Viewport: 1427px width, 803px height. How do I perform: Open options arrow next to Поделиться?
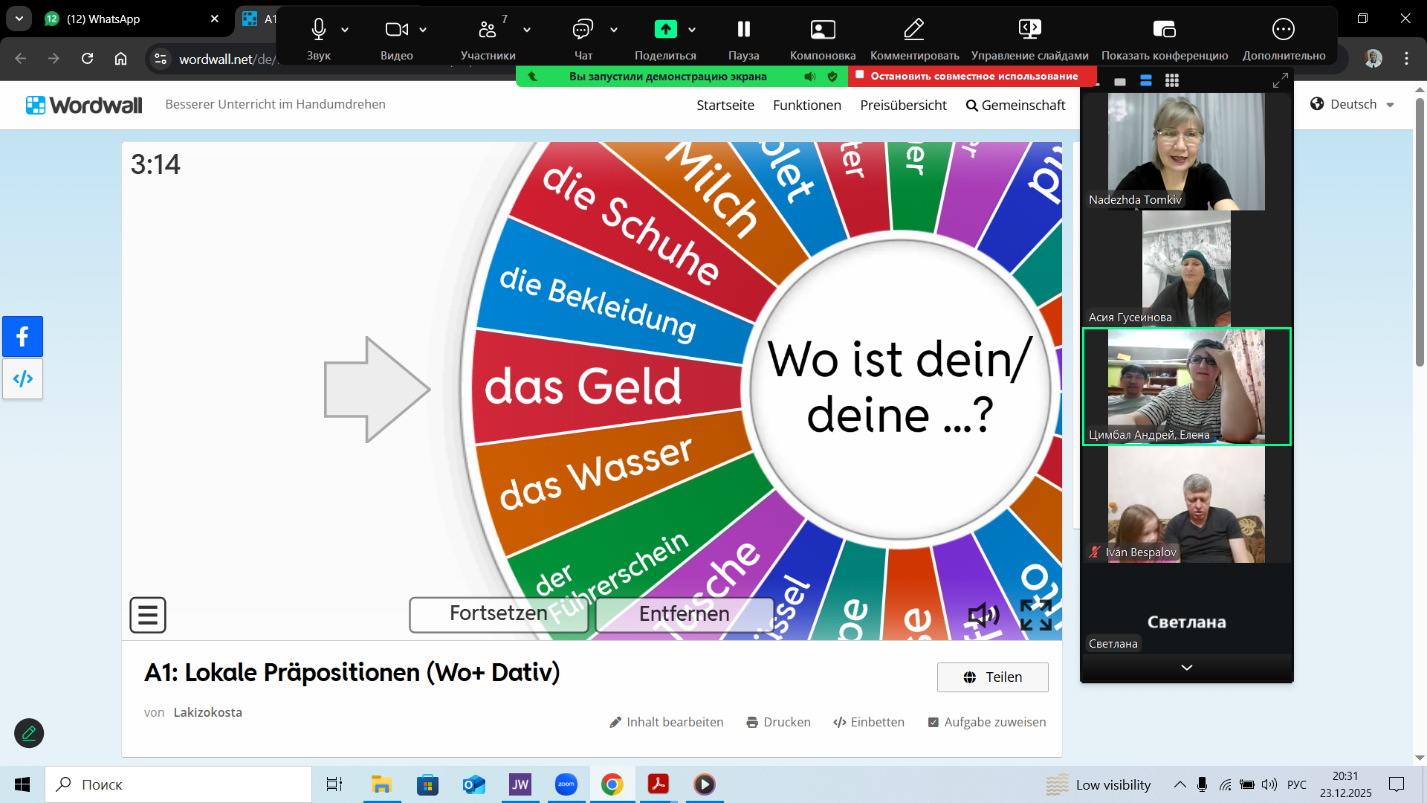pyautogui.click(x=692, y=30)
